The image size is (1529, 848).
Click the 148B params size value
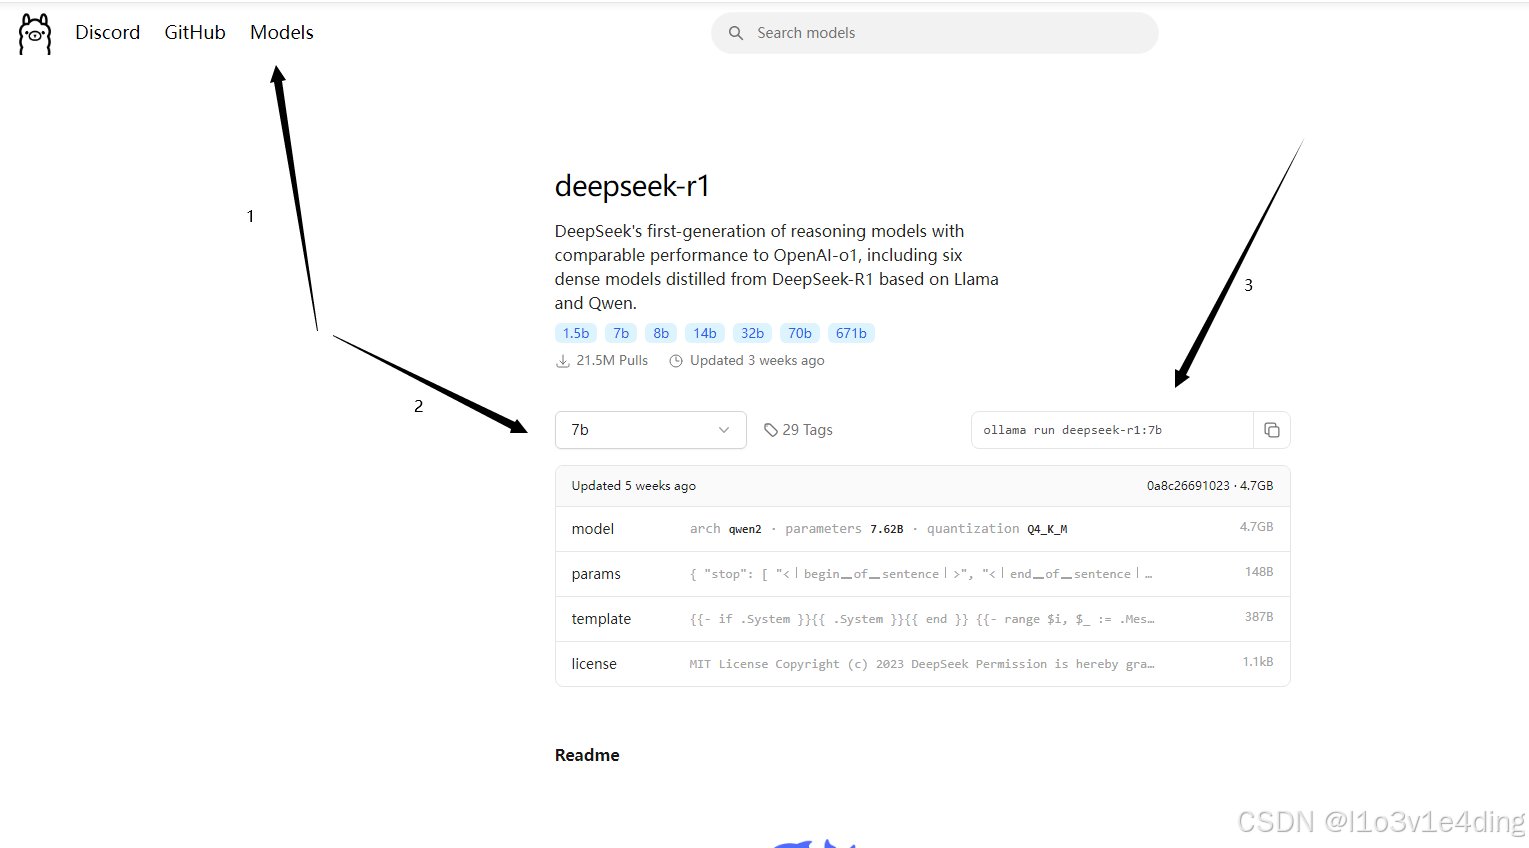1259,572
